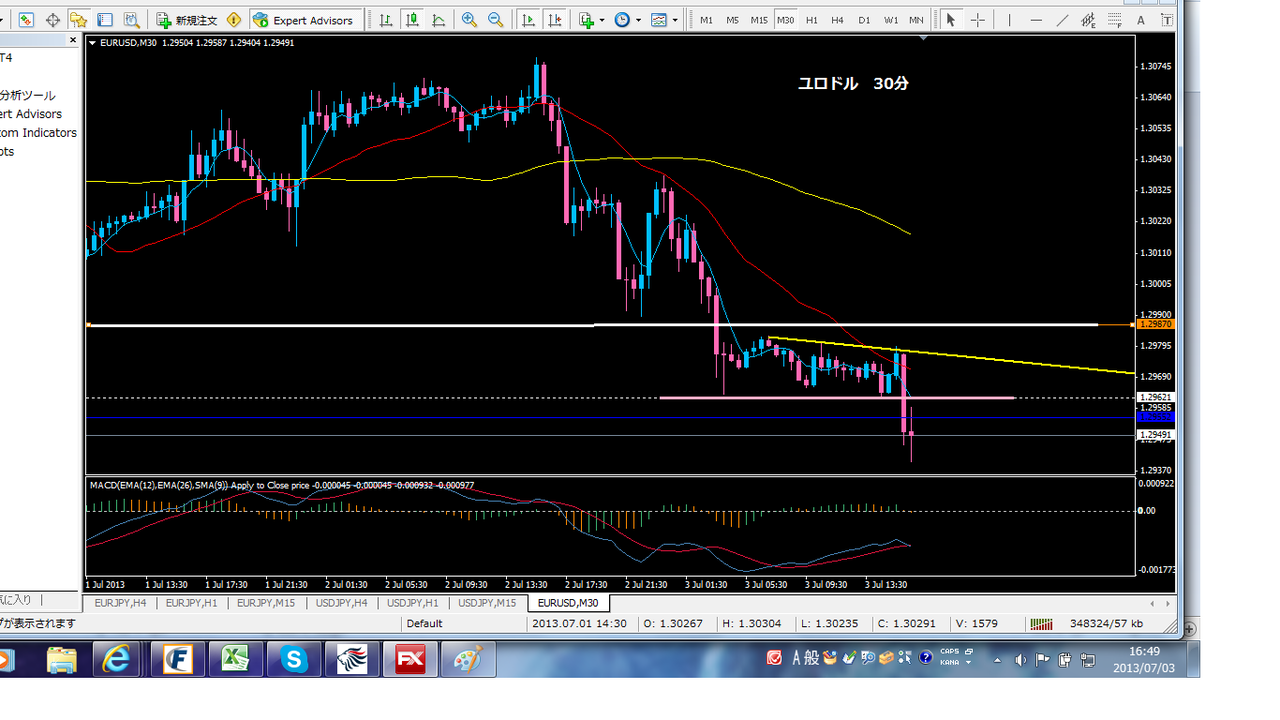Select Expert Advisors in Navigator tree

pos(31,114)
